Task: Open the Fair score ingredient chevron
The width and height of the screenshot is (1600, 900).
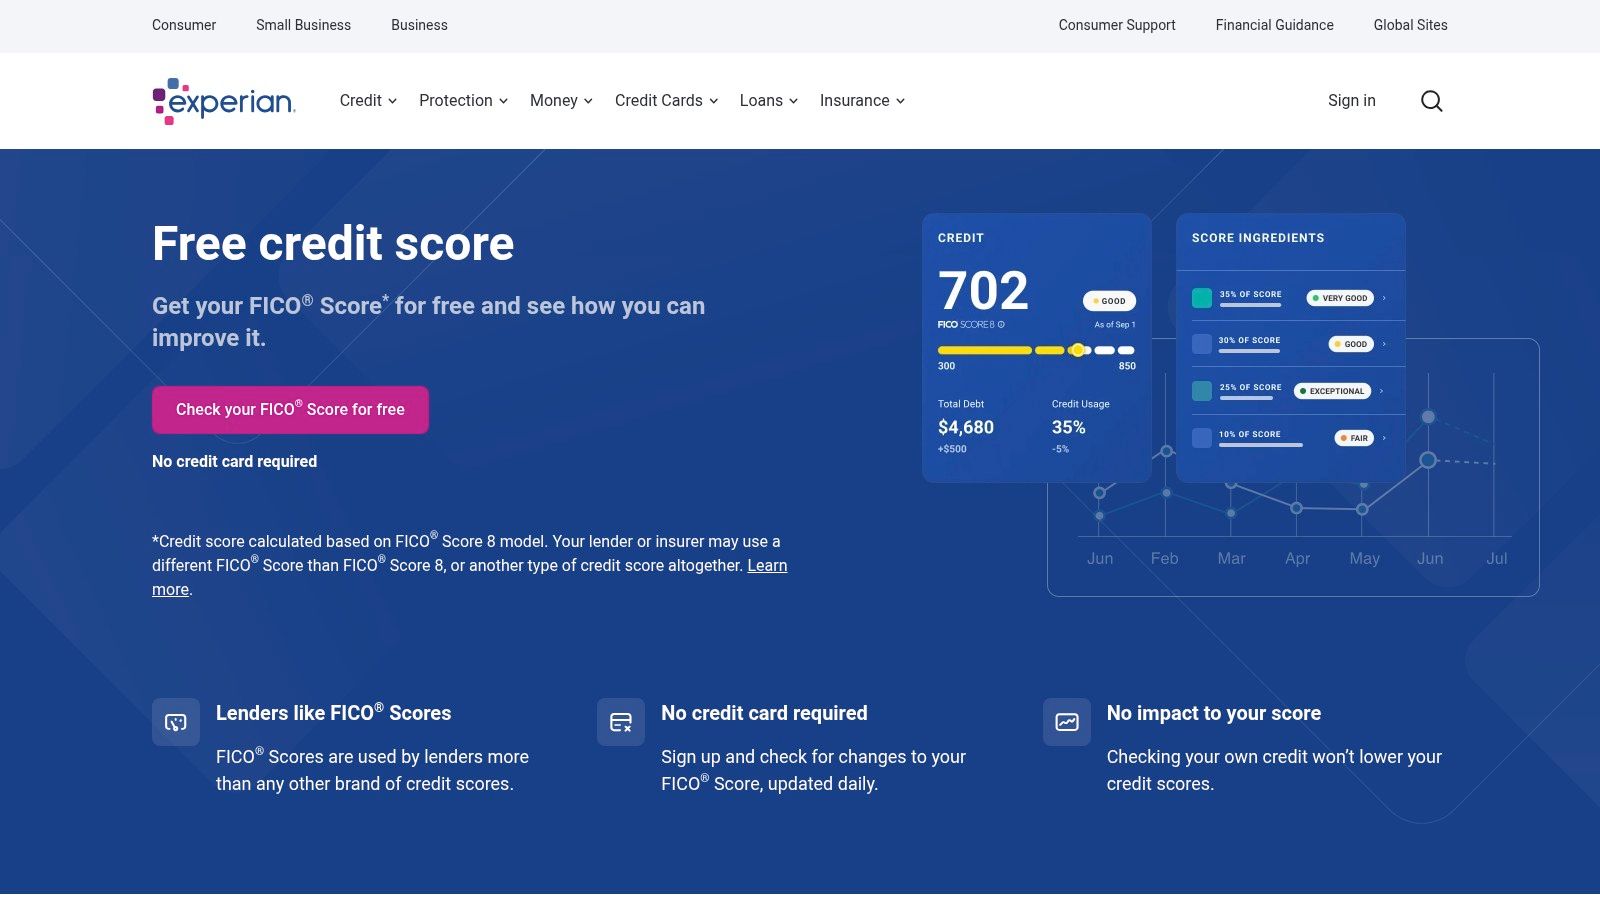Action: pyautogui.click(x=1384, y=438)
